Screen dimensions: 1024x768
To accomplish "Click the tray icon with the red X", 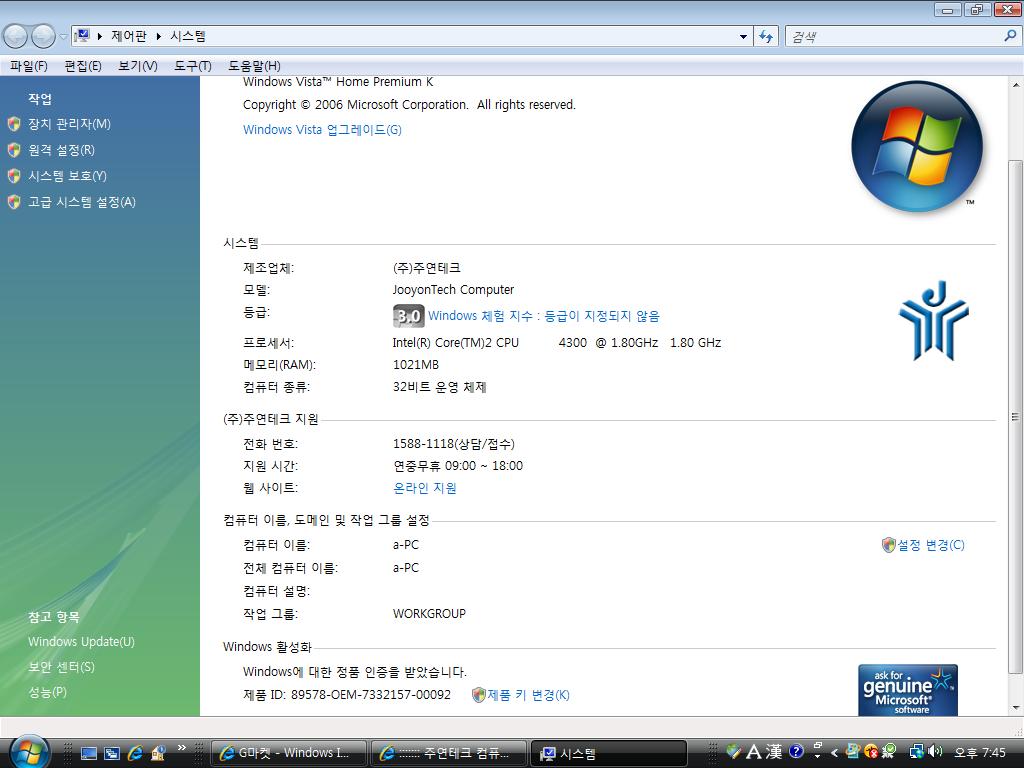I will click(x=871, y=752).
